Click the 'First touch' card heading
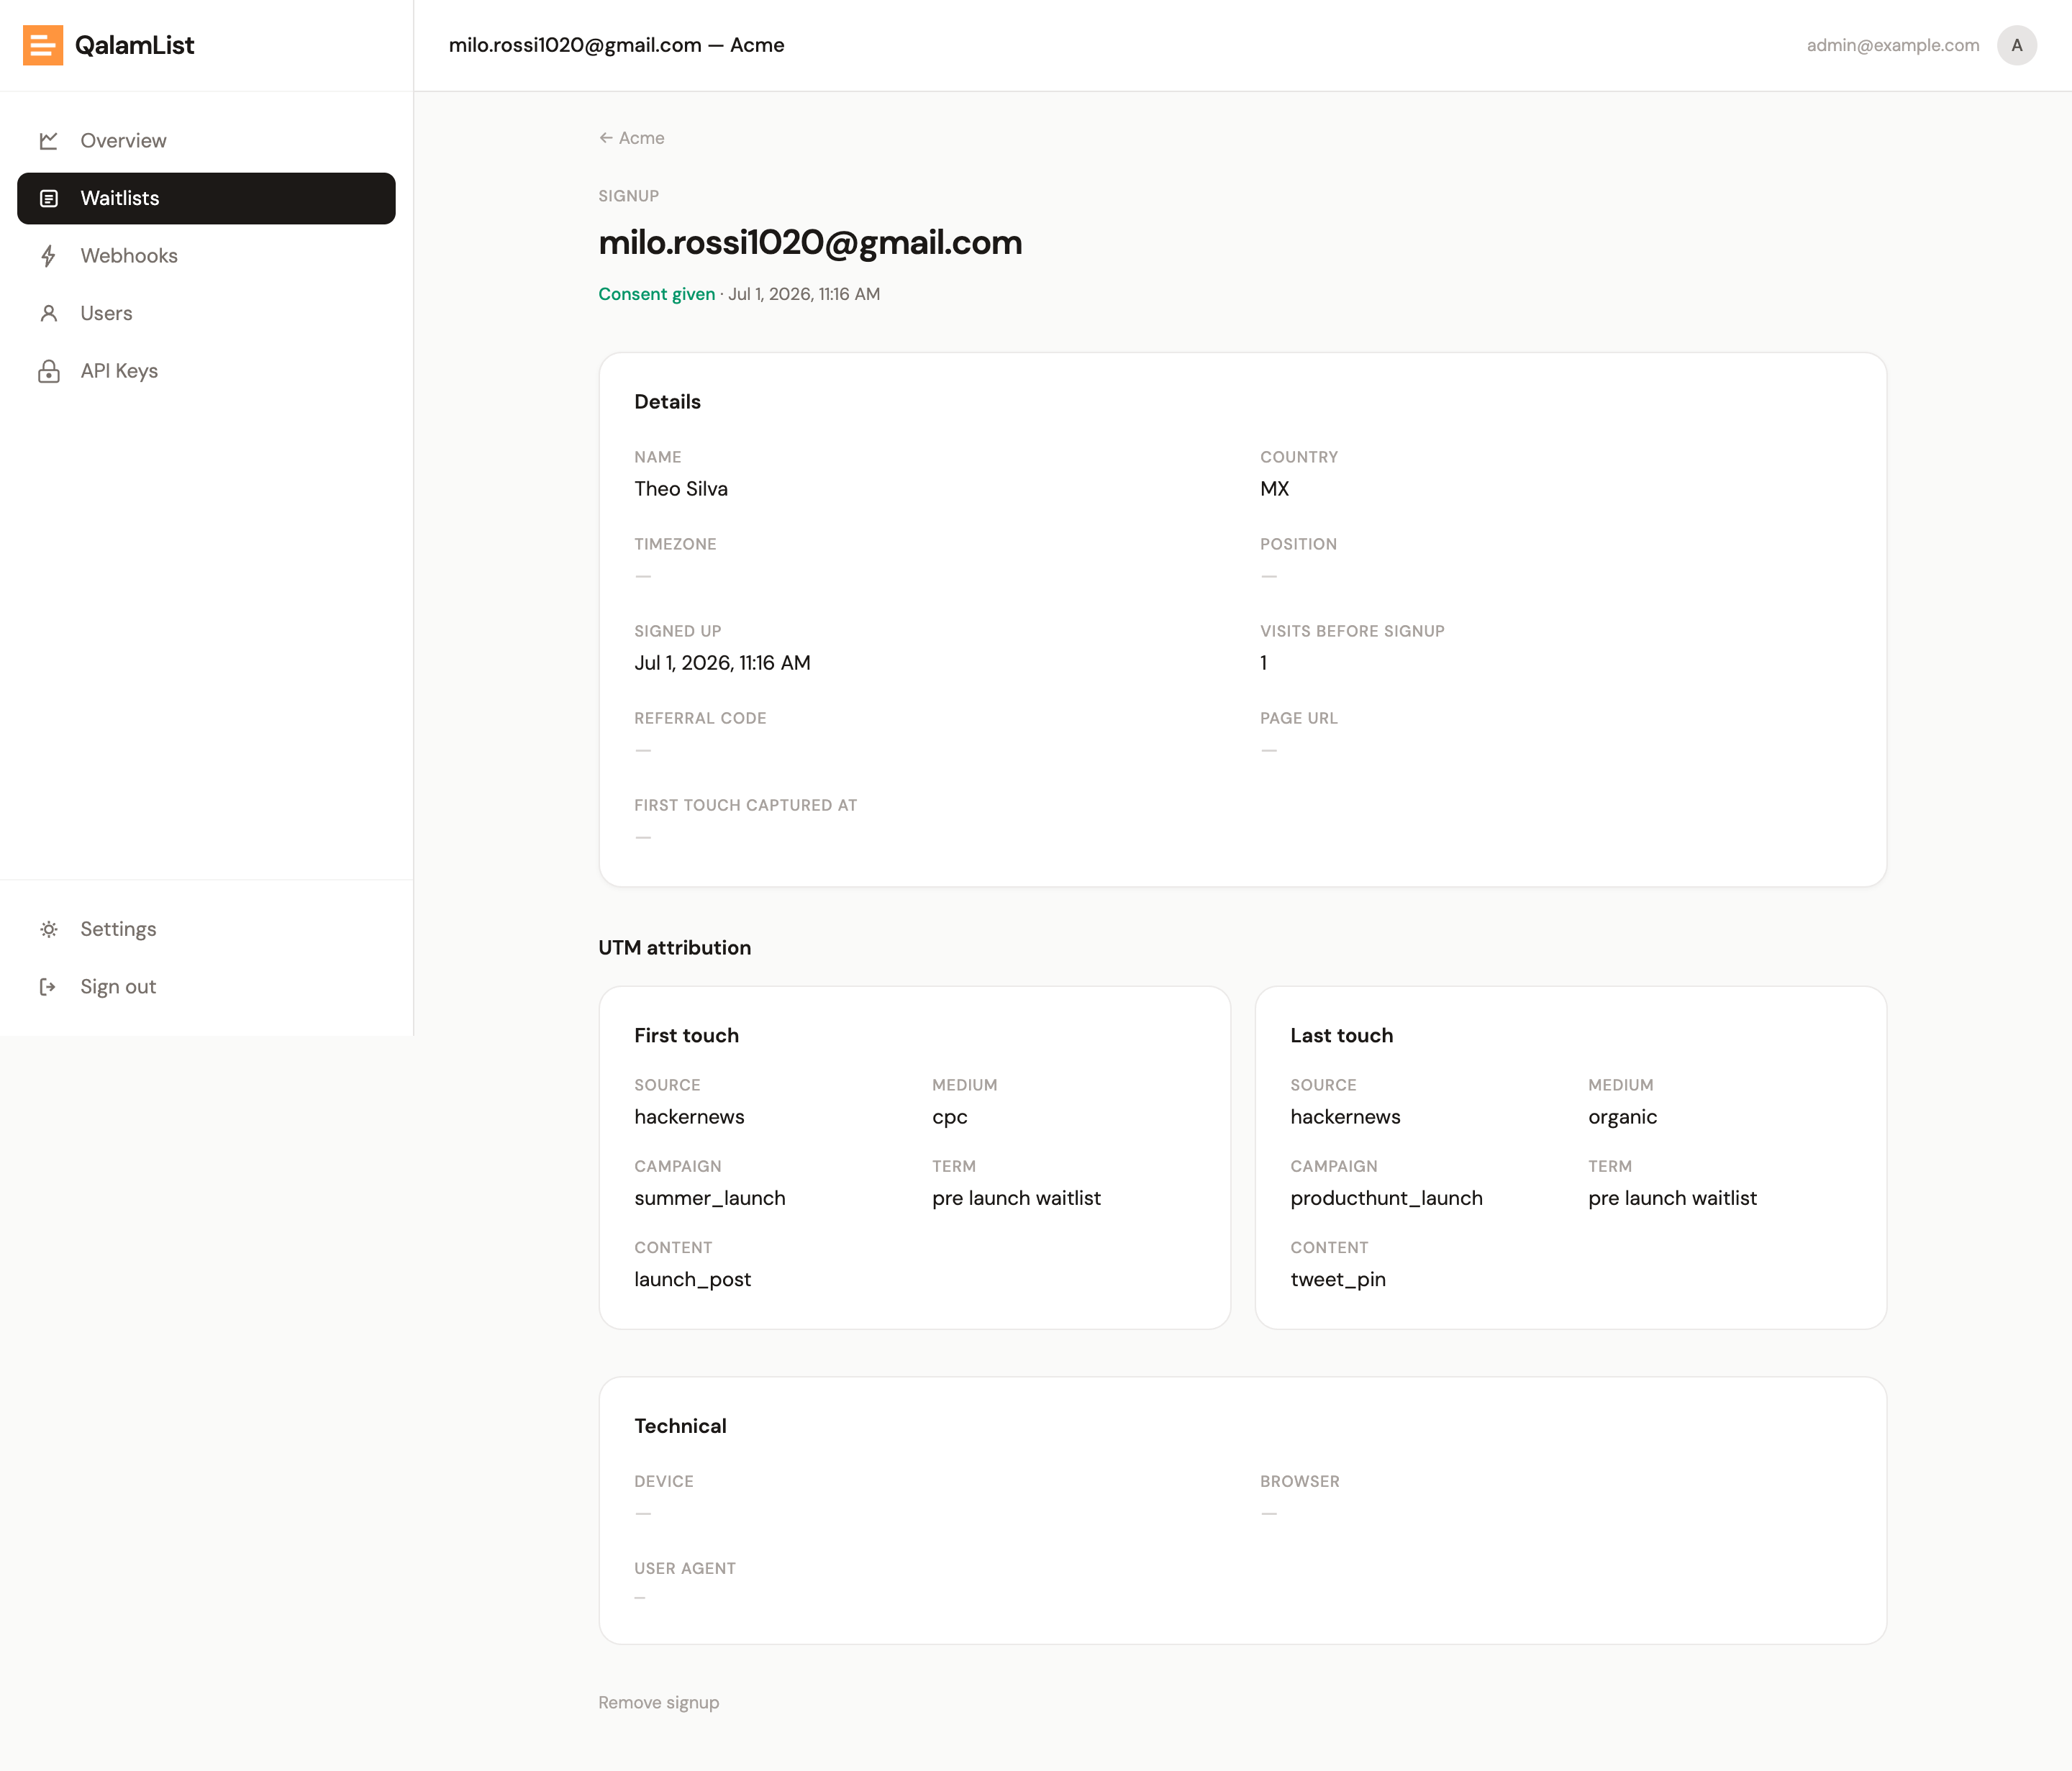Screen dimensions: 2072x1771 point(687,1036)
